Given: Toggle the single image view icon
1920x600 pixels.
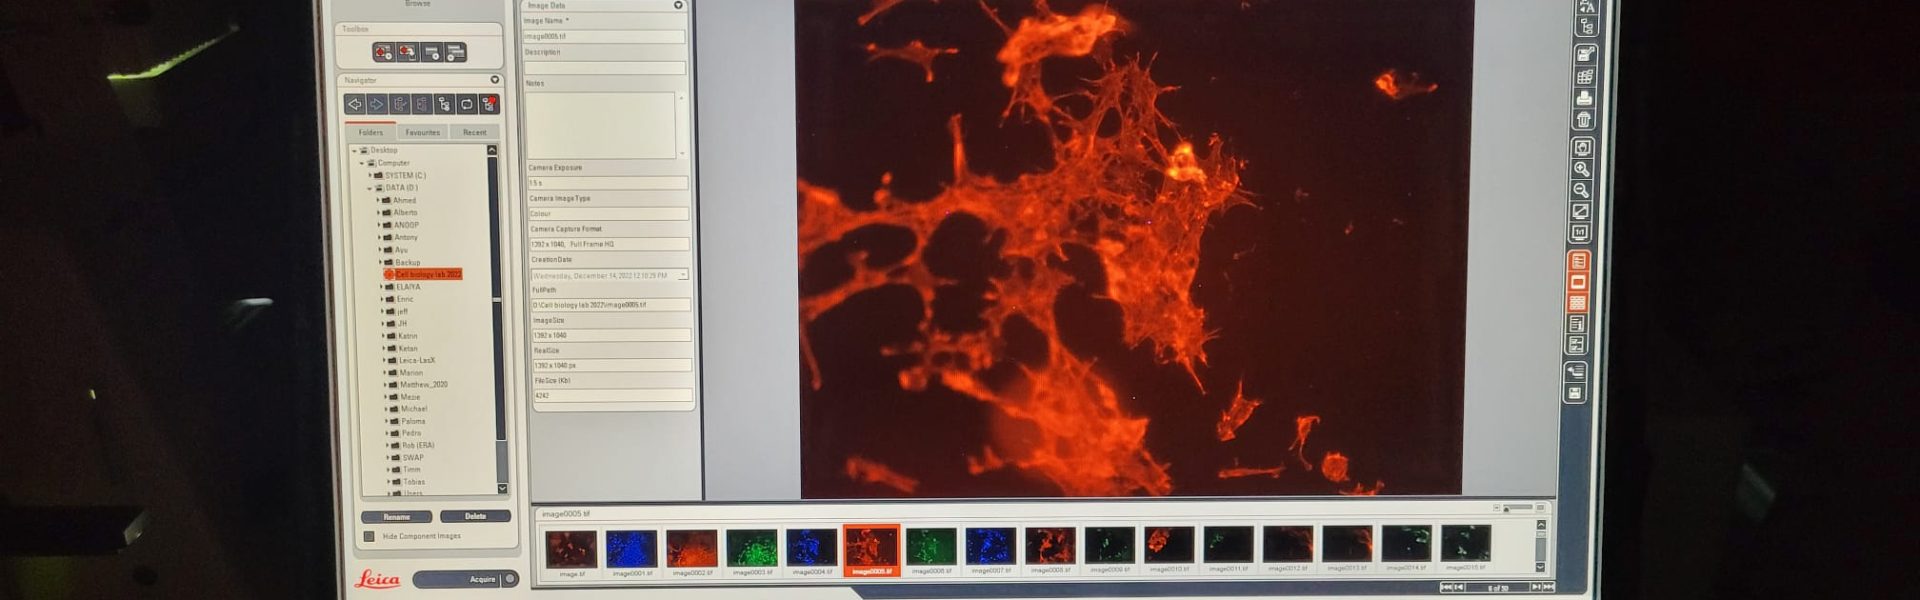Looking at the screenshot, I should tap(1579, 282).
